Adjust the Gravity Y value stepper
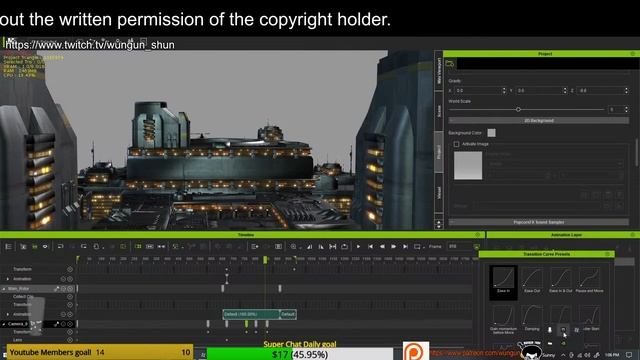 [x=565, y=91]
